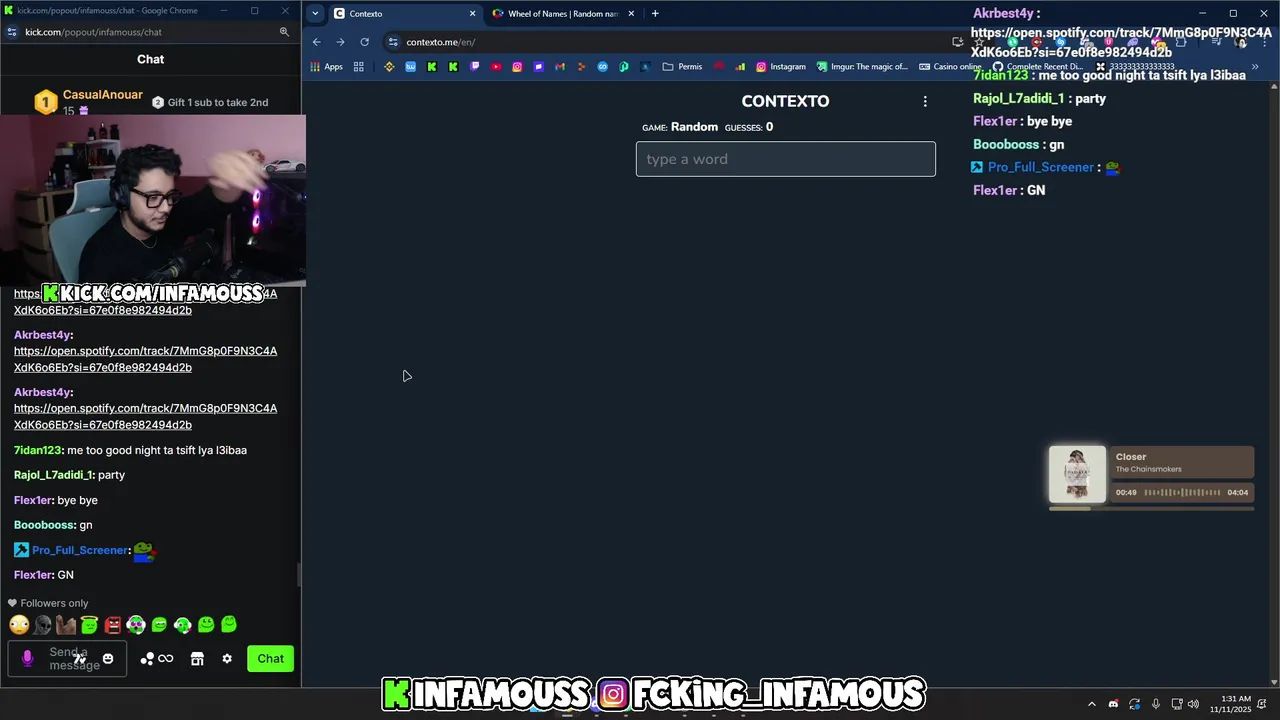1280x720 pixels.
Task: Click username Booobooss in chat
Action: (x=44, y=525)
